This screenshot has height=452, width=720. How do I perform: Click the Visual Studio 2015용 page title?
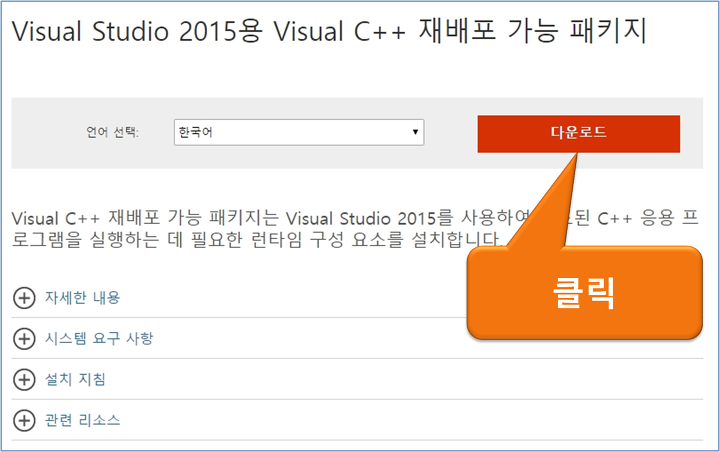click(329, 31)
